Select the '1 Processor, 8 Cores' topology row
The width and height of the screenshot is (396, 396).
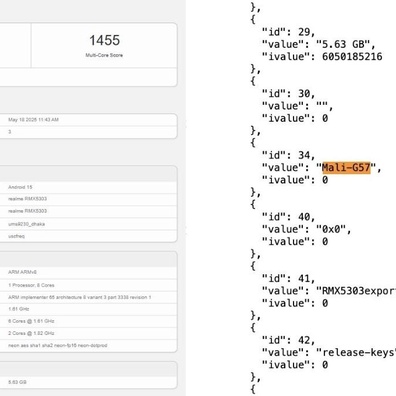[x=88, y=285]
